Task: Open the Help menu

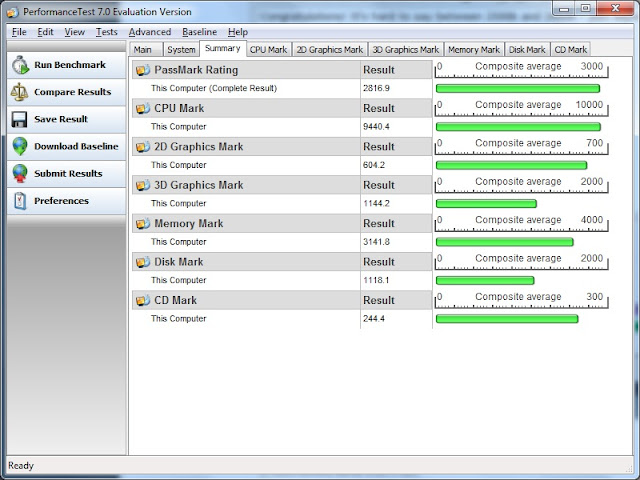Action: tap(238, 32)
